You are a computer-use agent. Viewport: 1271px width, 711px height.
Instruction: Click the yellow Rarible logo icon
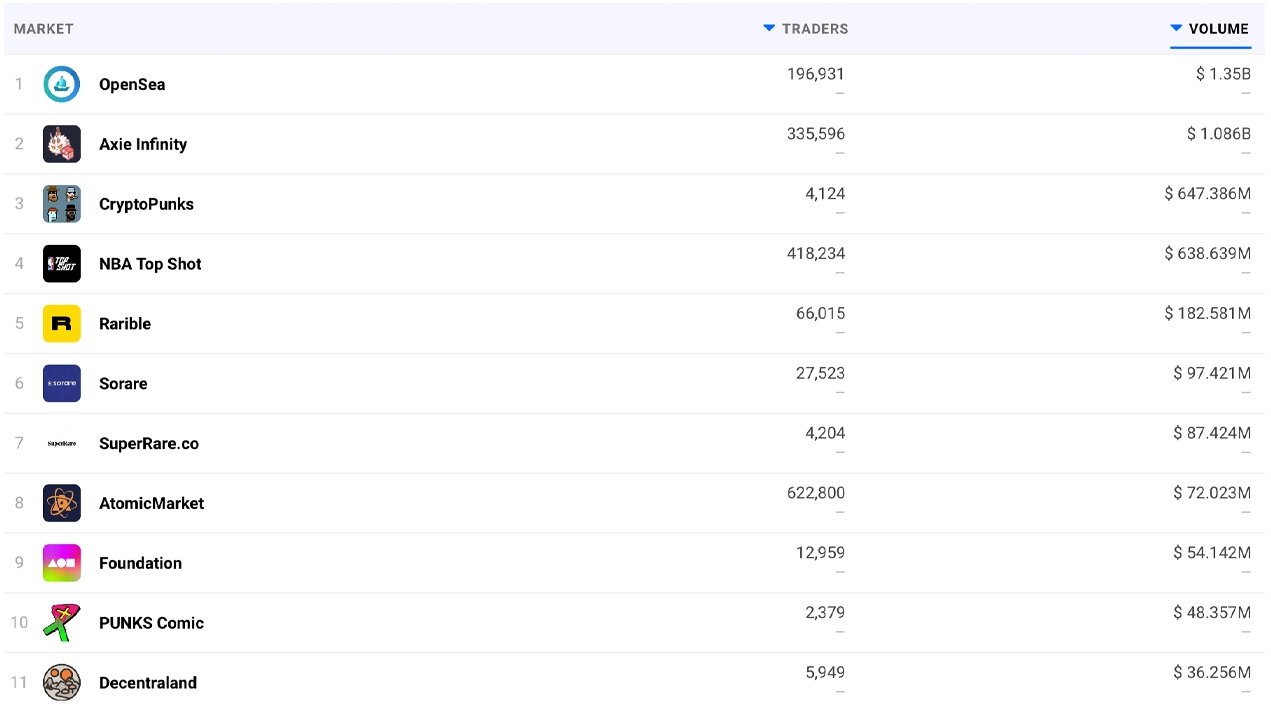(62, 324)
